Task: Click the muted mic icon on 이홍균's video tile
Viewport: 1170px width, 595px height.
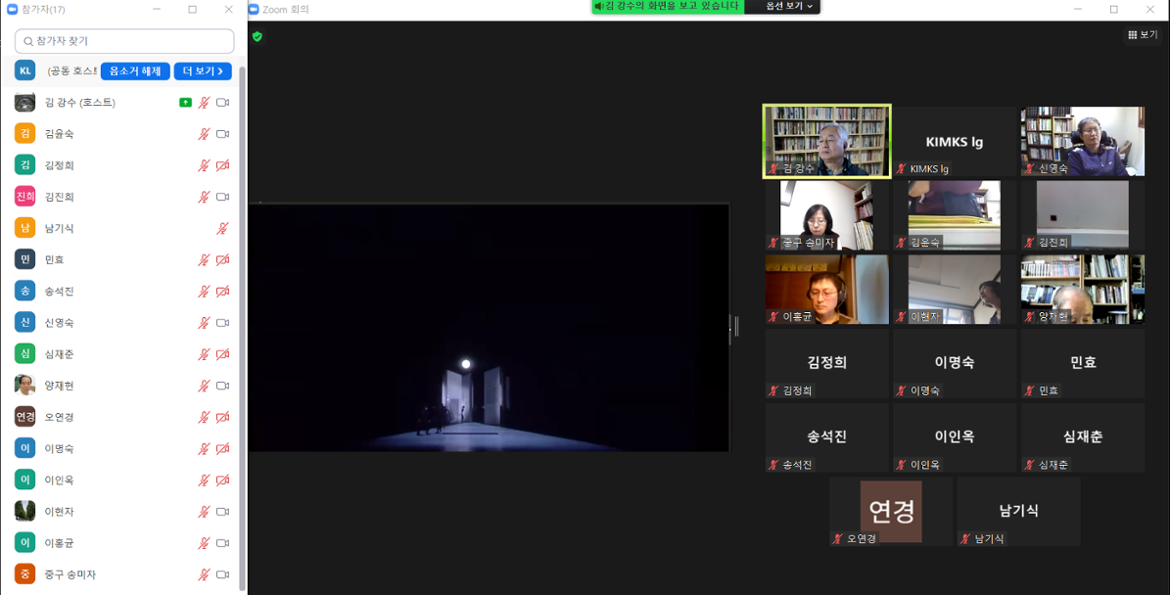Action: click(772, 317)
